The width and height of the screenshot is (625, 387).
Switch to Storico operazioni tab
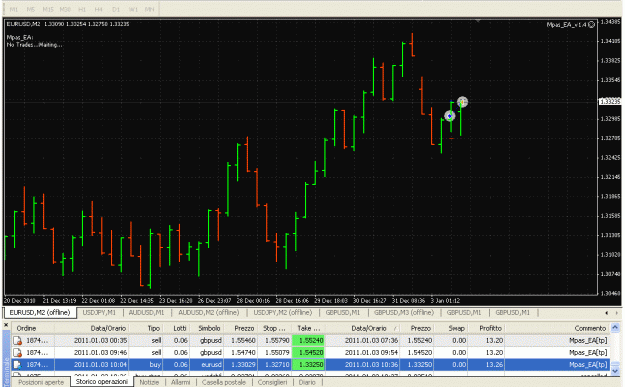[102, 382]
